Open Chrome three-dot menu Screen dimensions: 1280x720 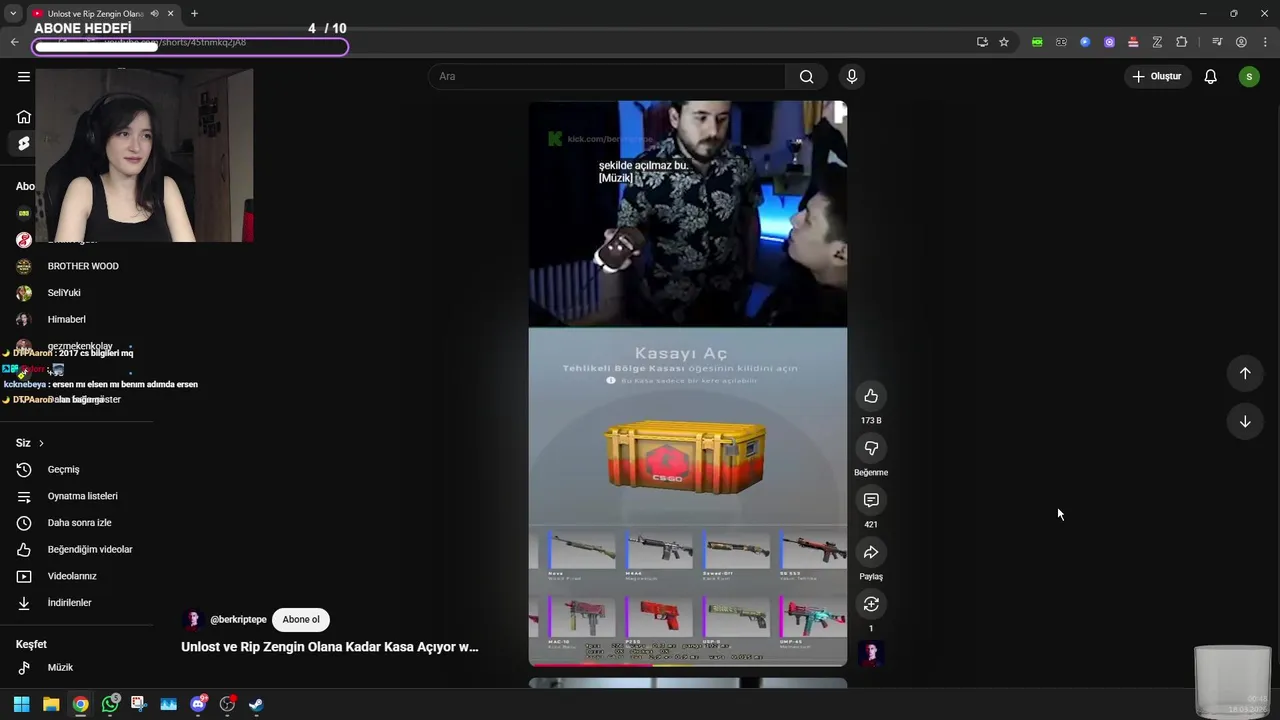1265,42
